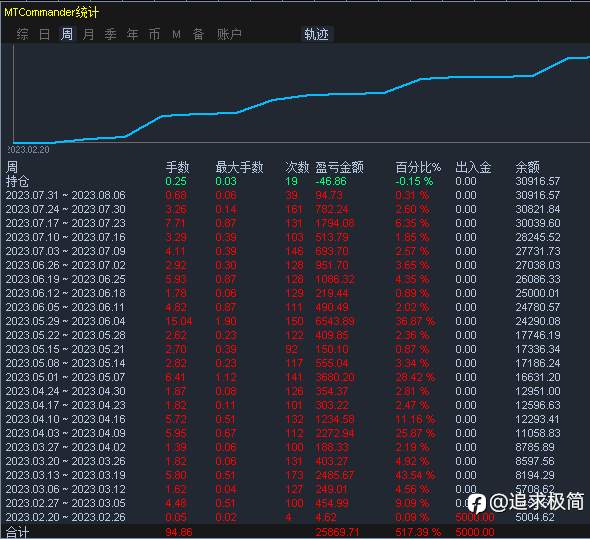Click the profit value 6543.89

point(335,321)
